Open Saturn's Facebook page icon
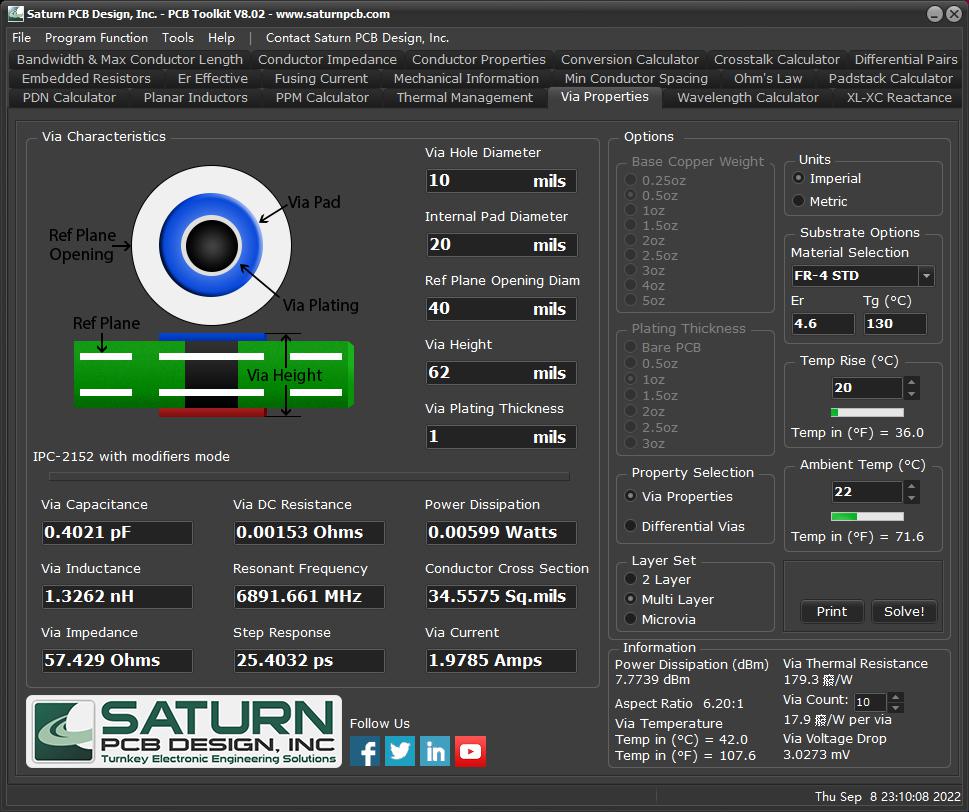This screenshot has width=969, height=812. coord(365,751)
